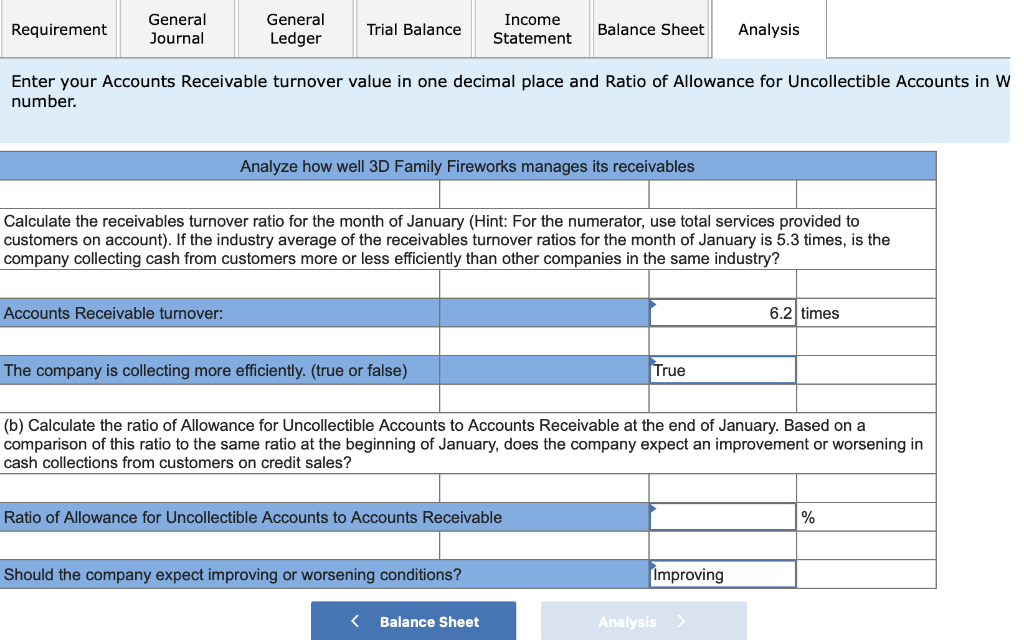Switch to the General Journal tab
Viewport: 1024px width, 640px height.
pos(177,29)
